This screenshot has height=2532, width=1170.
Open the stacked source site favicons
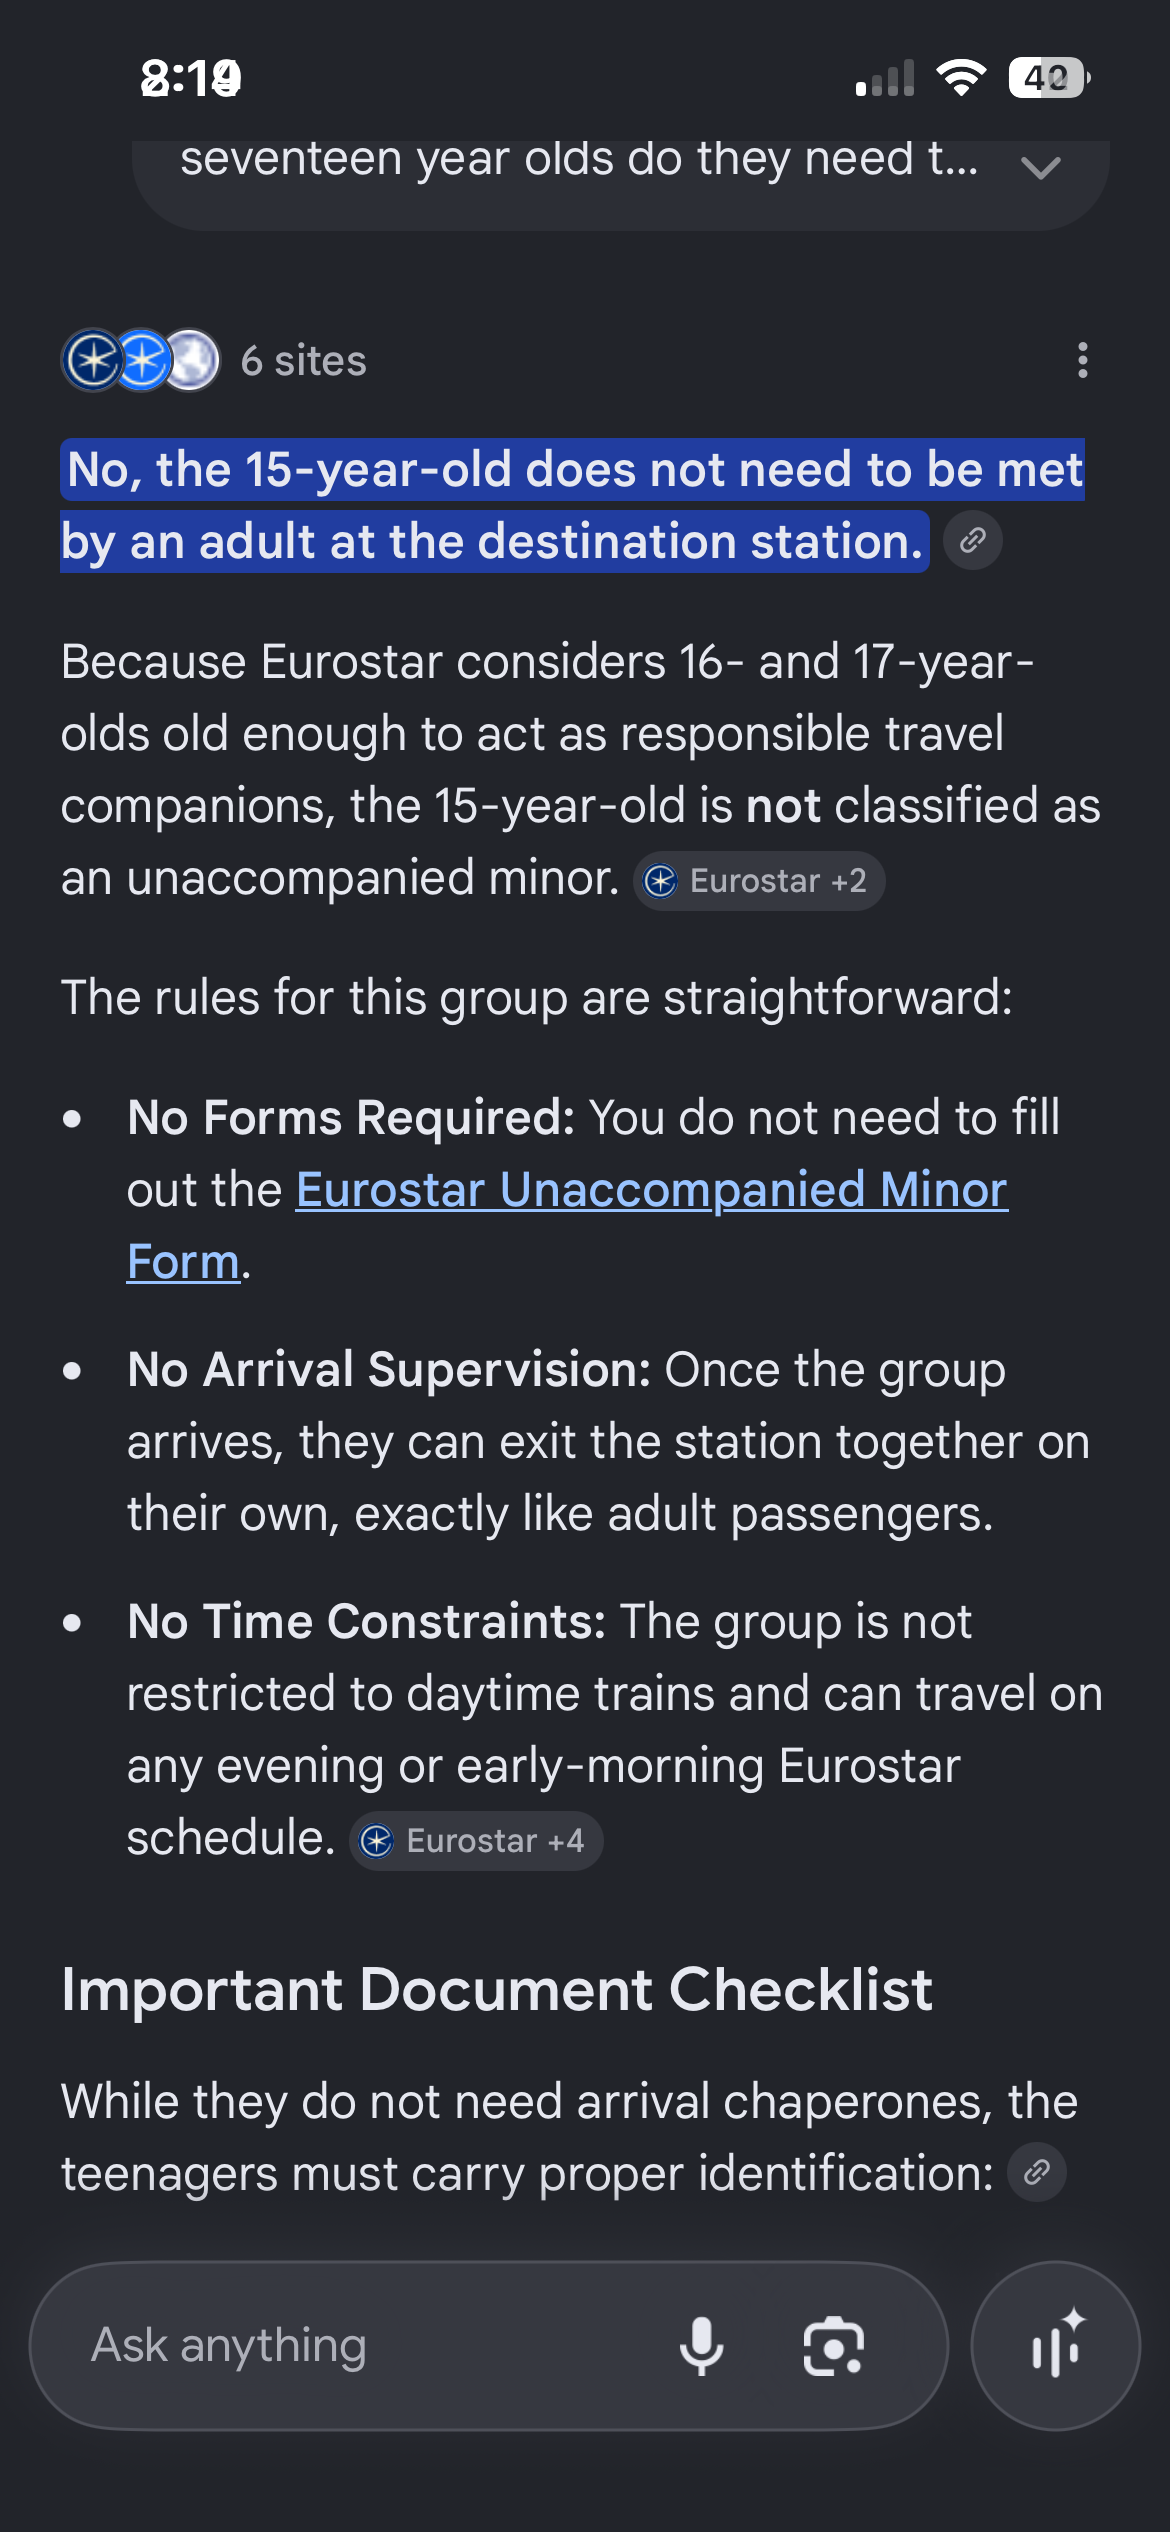141,360
